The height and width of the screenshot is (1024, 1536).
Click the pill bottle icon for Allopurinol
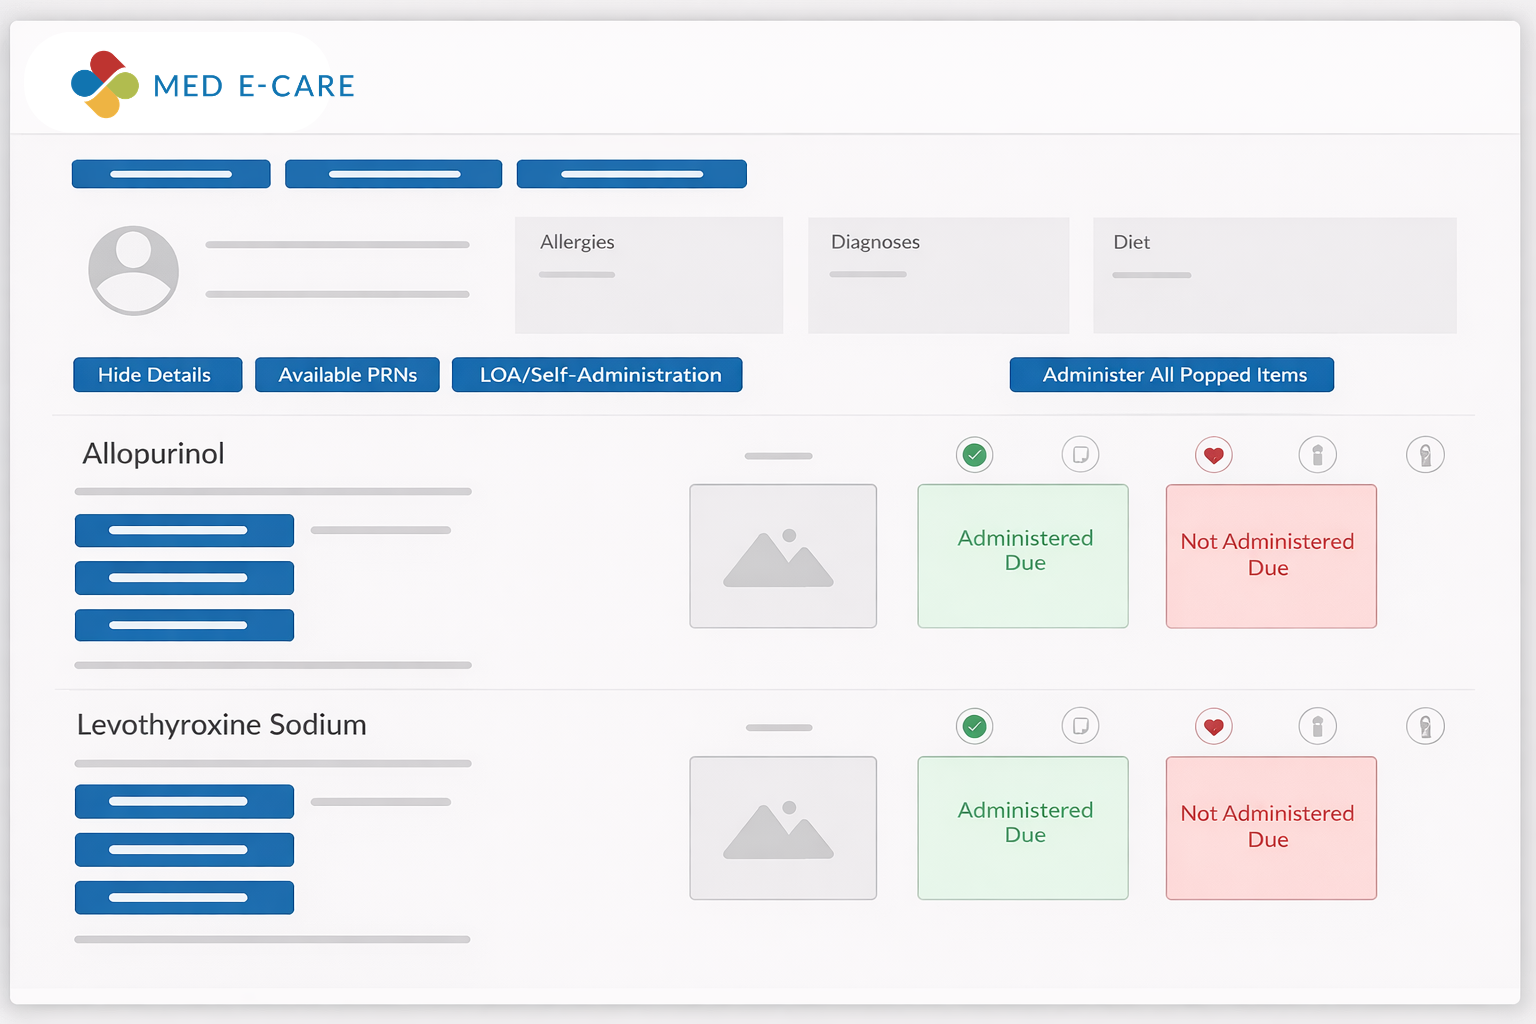point(1318,455)
